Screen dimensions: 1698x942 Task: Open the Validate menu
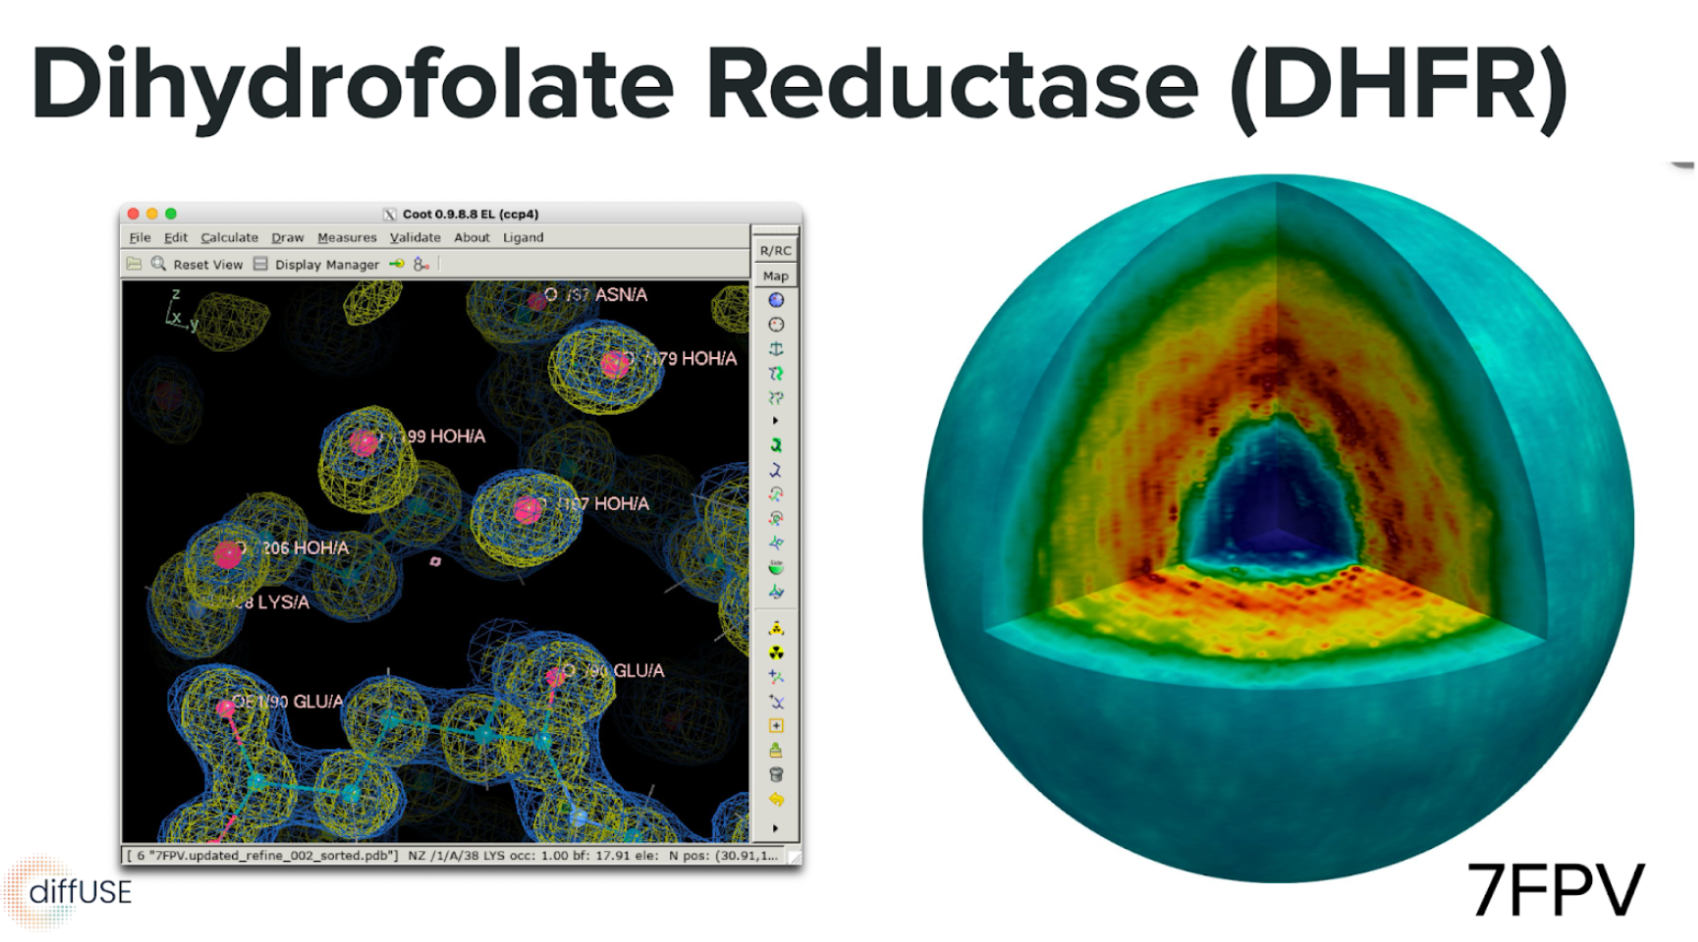414,237
